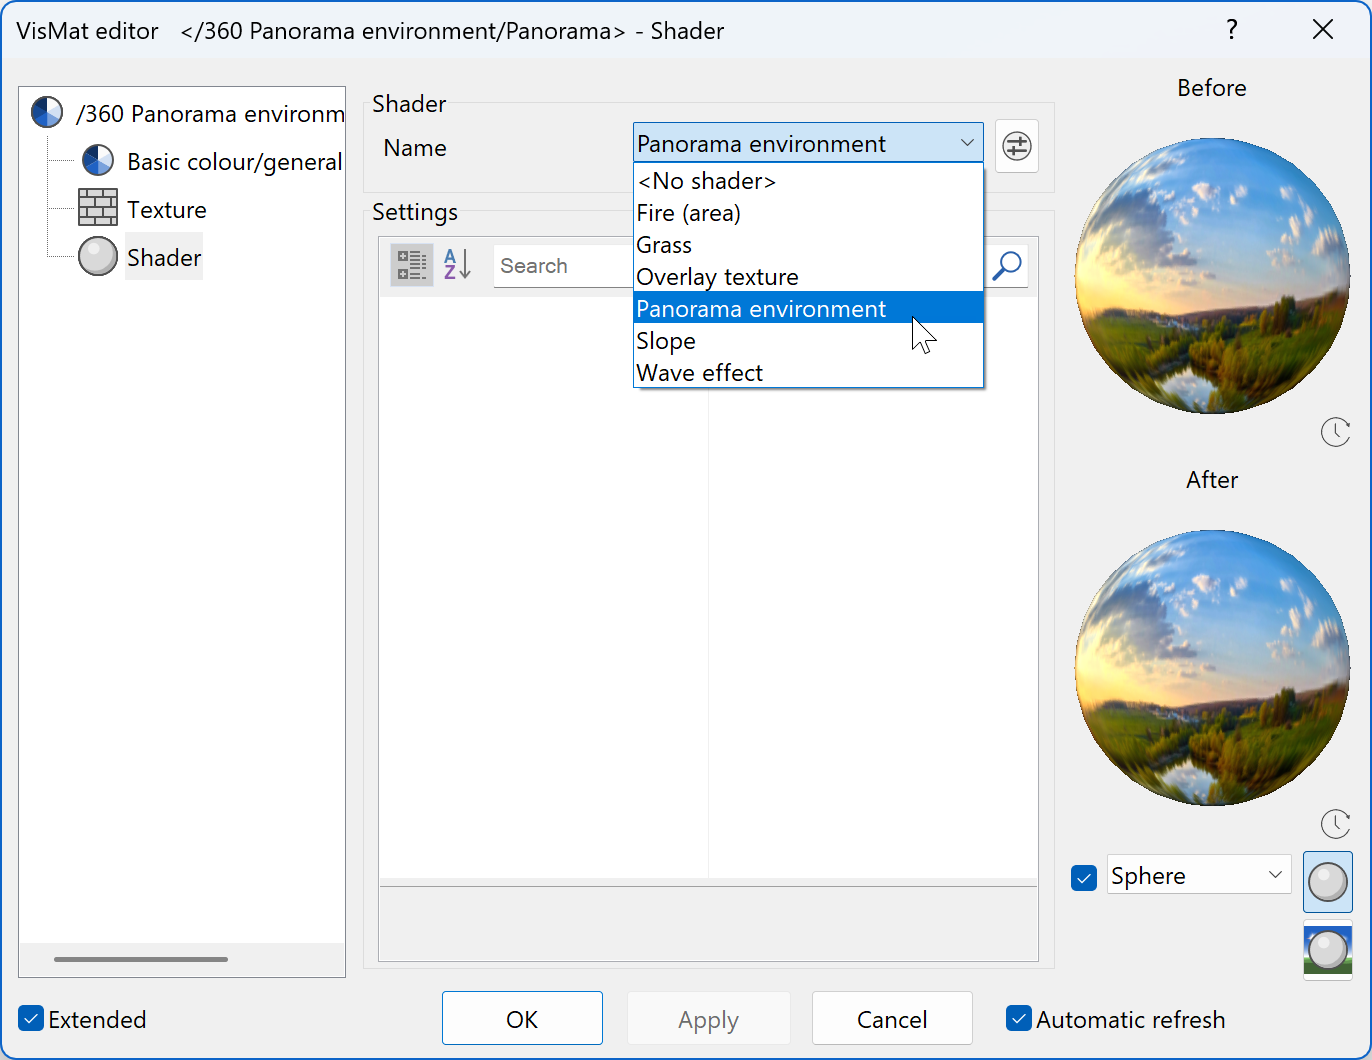Toggle the checkbox next to Sphere dropdown
The image size is (1372, 1060).
[1084, 877]
